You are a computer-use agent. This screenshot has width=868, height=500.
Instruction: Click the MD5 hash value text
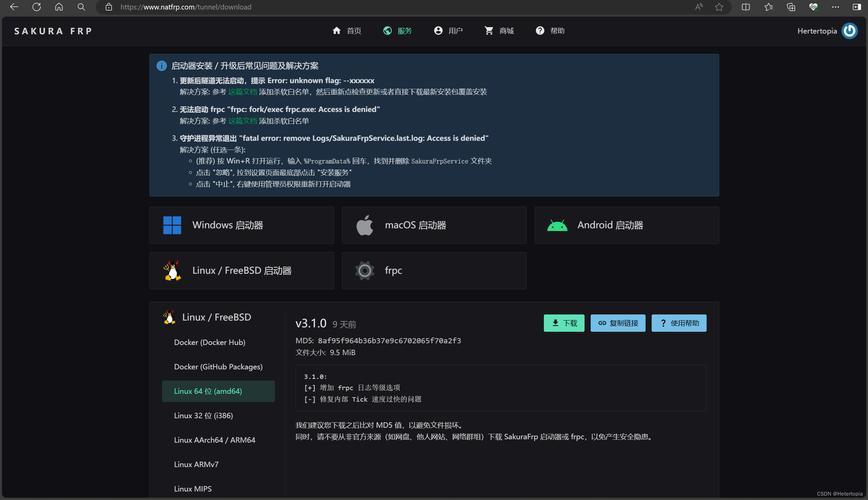tap(389, 341)
